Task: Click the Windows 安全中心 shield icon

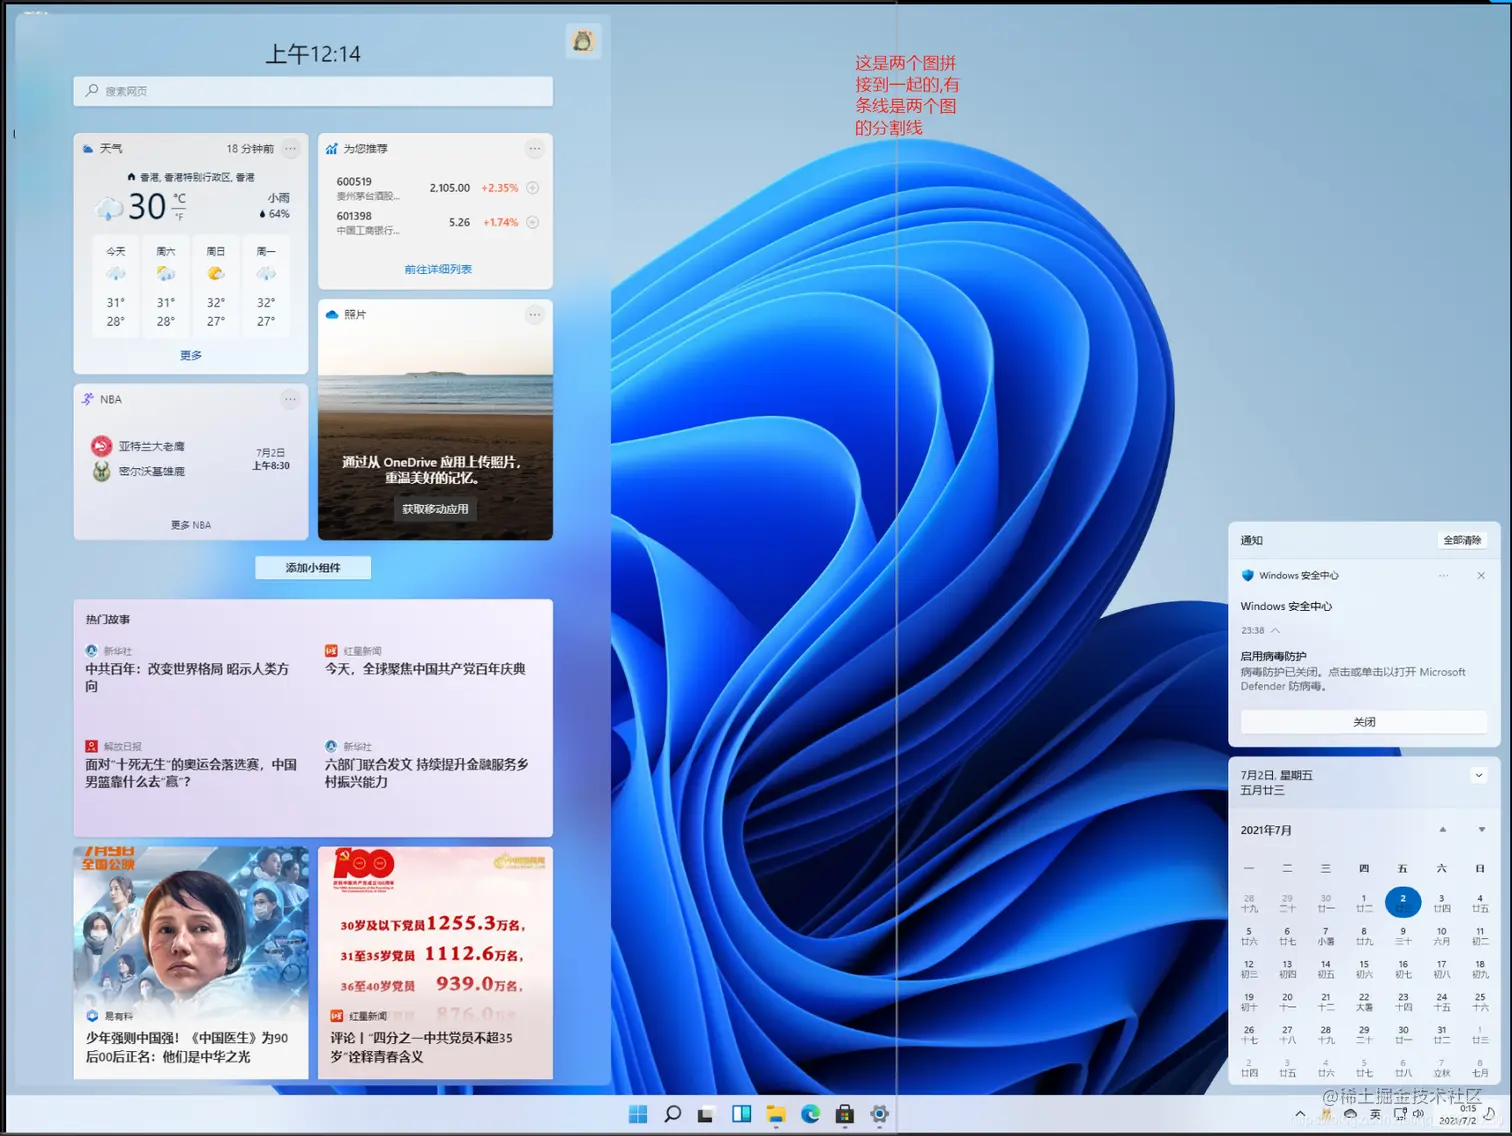Action: pyautogui.click(x=1248, y=576)
